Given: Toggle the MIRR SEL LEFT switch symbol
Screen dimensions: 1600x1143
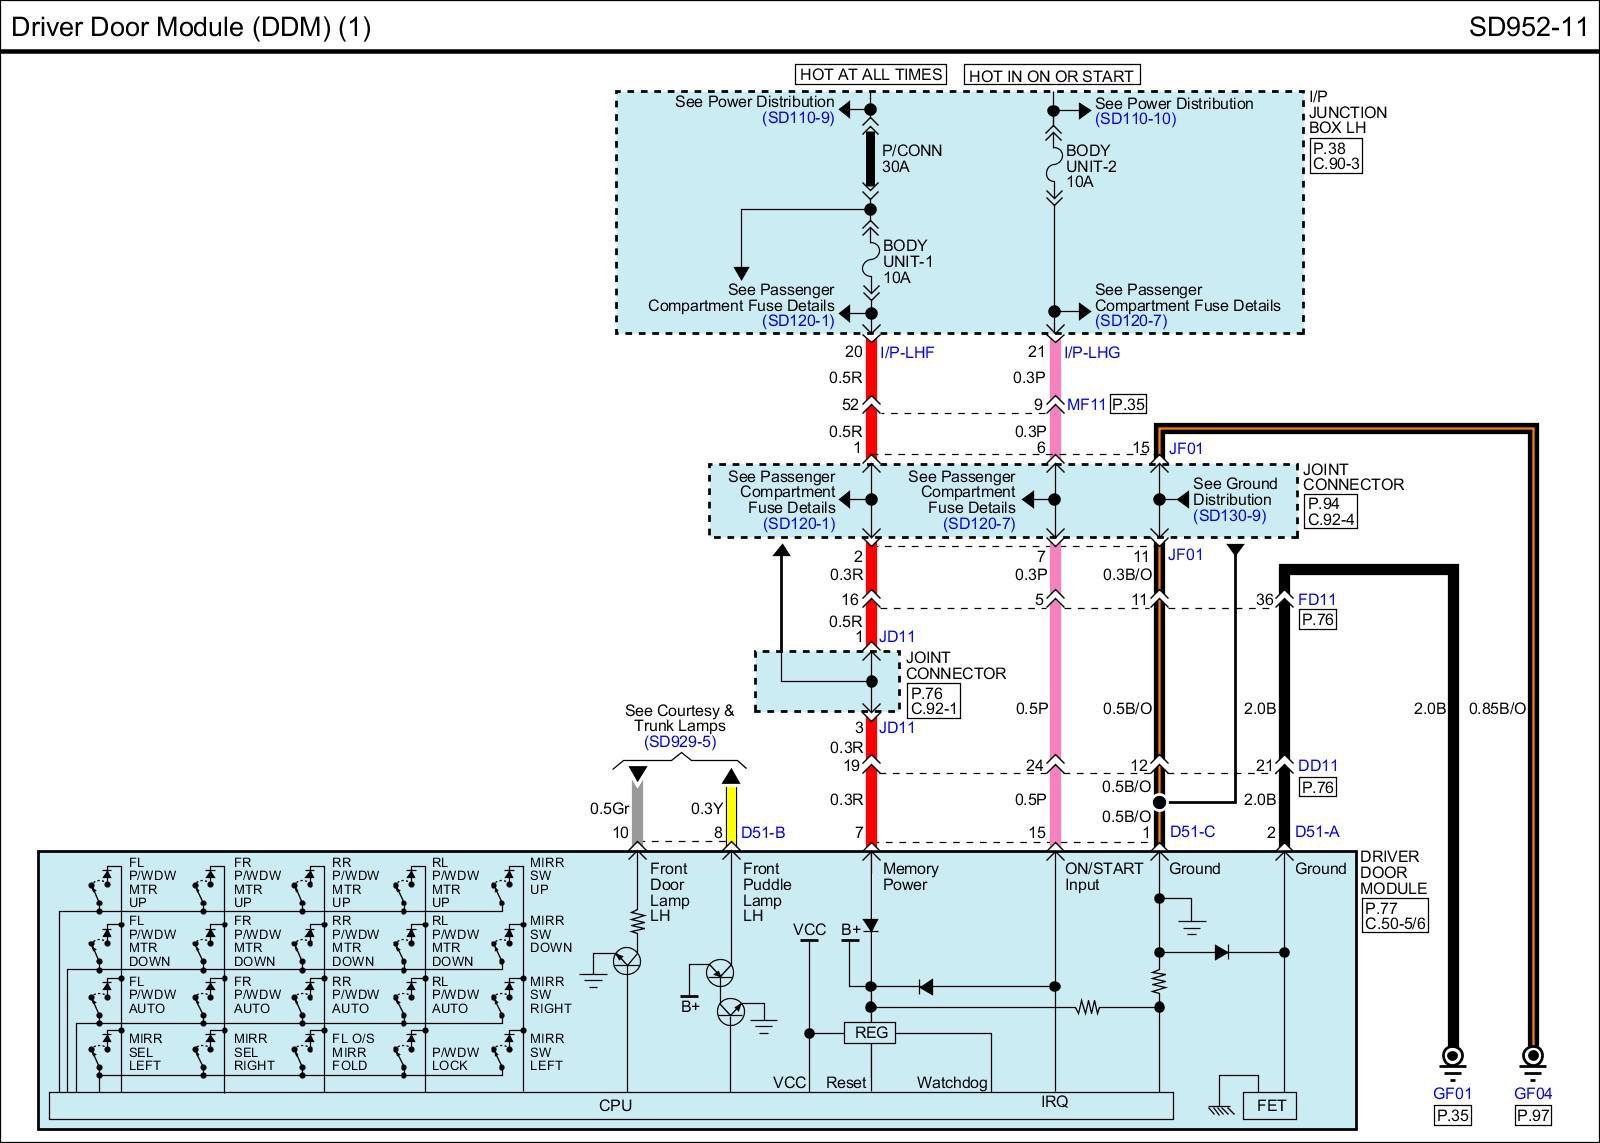Looking at the screenshot, I should 102,1052.
